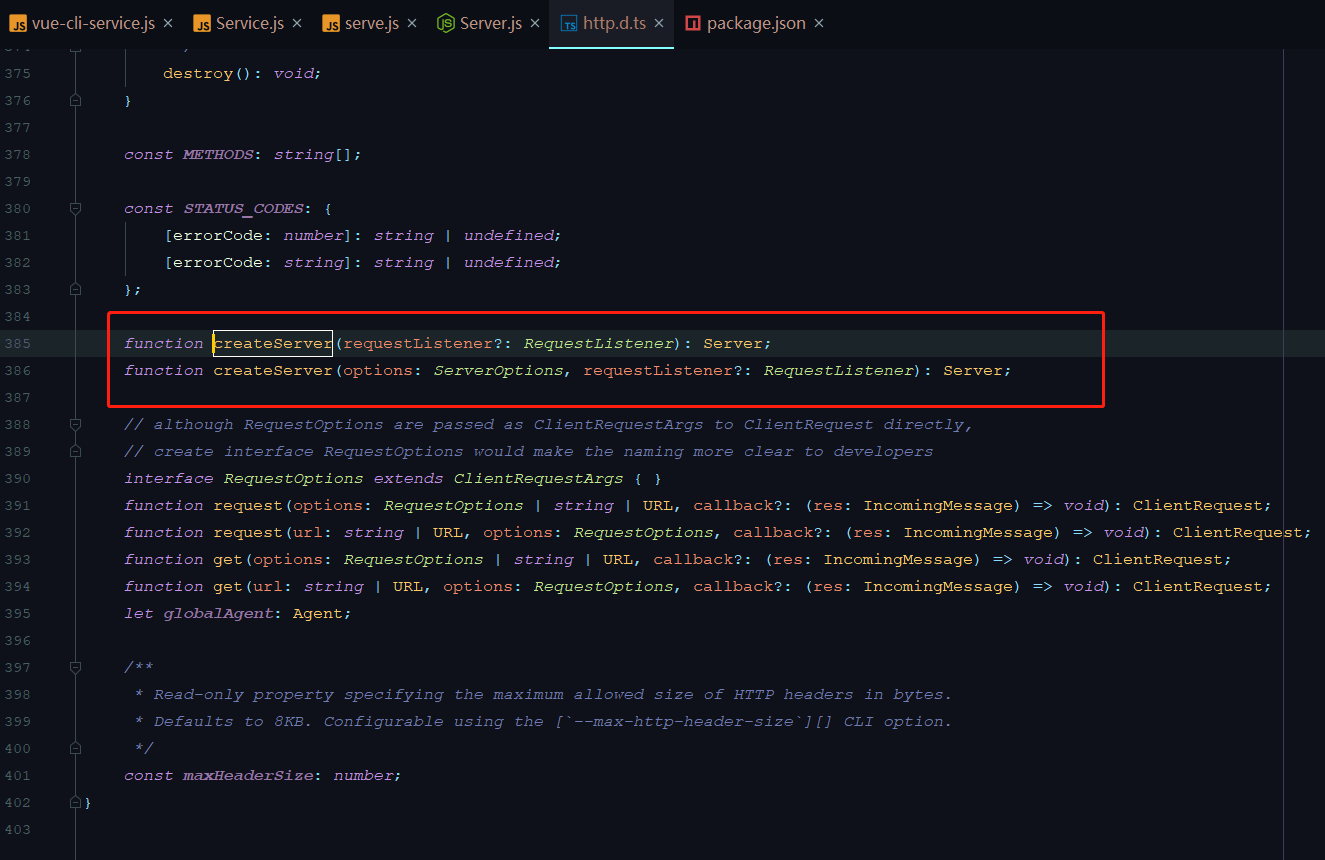Click line number 385 in the gutter
Image resolution: width=1325 pixels, height=860 pixels.
[18, 343]
